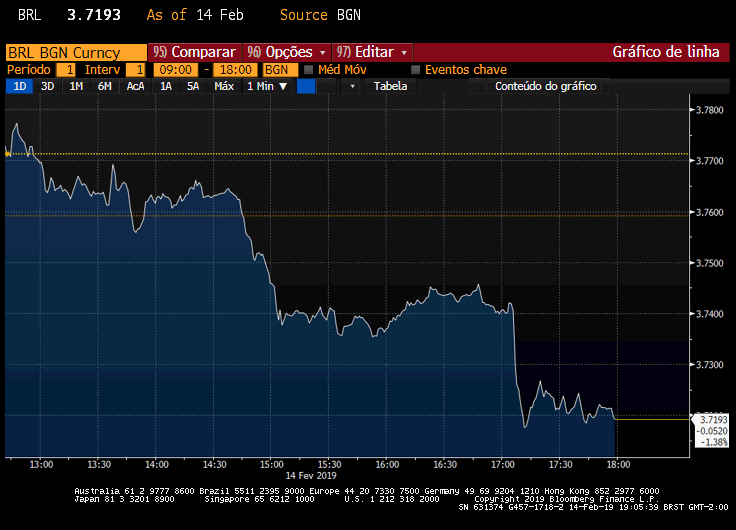Viewport: 736px width, 530px height.
Task: Click the dark chart style icon beside blue one
Action: pos(327,86)
